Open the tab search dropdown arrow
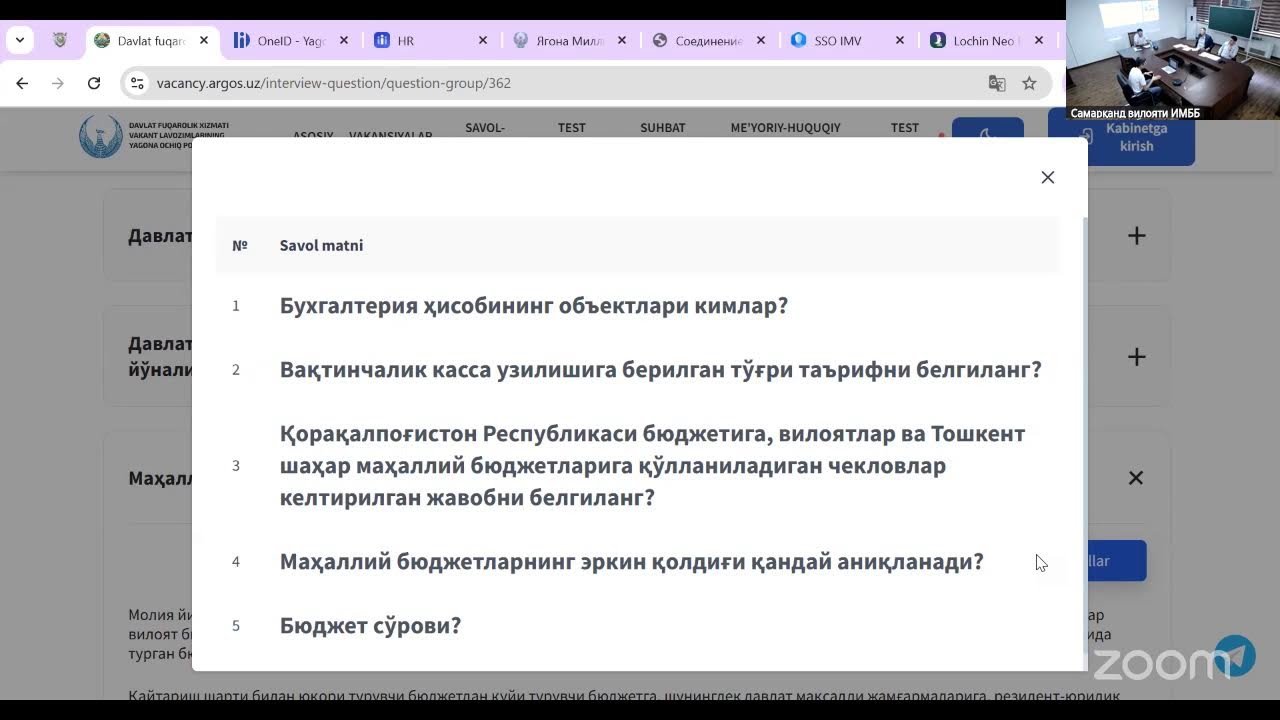 click(20, 41)
